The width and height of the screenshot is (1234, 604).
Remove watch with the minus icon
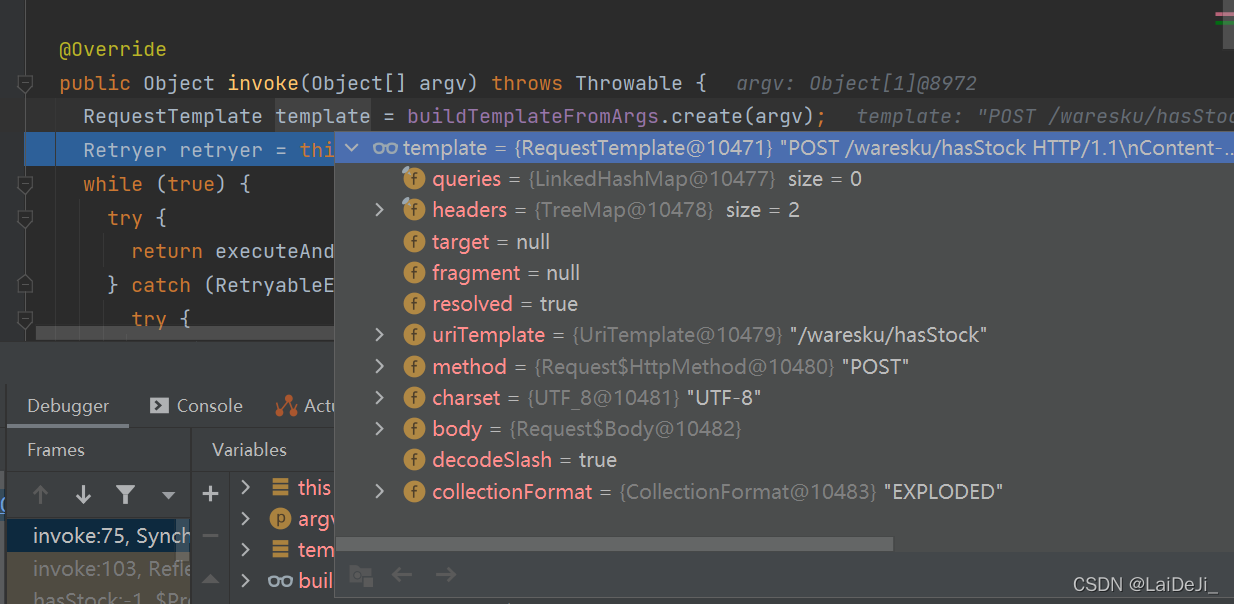coord(210,536)
